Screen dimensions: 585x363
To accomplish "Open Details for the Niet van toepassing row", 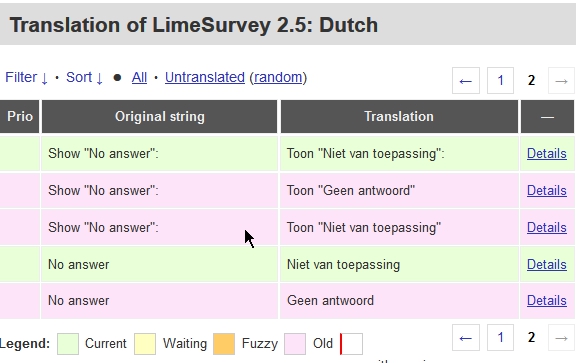I will 547,264.
